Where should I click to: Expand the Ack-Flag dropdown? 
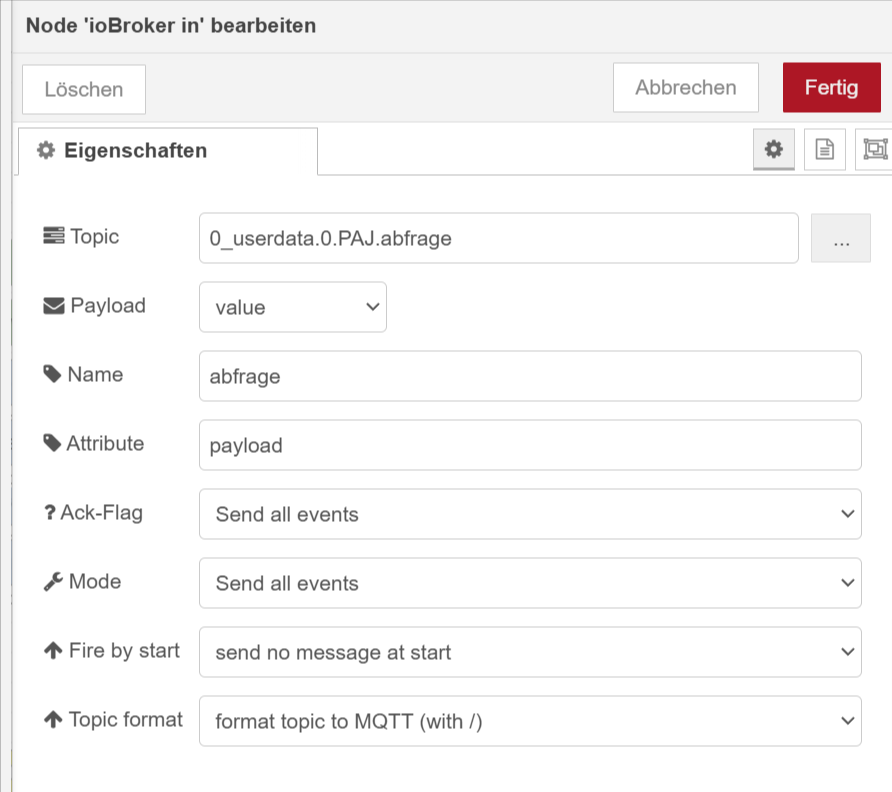[x=529, y=514]
